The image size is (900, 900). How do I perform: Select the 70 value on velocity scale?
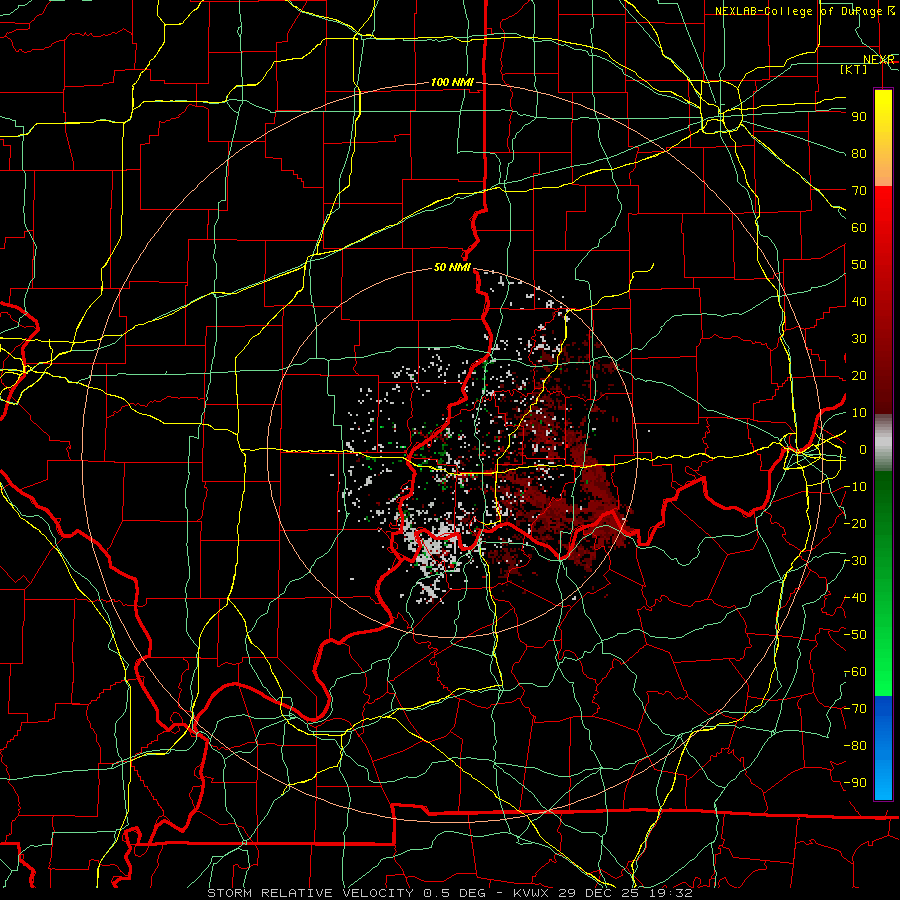(859, 191)
